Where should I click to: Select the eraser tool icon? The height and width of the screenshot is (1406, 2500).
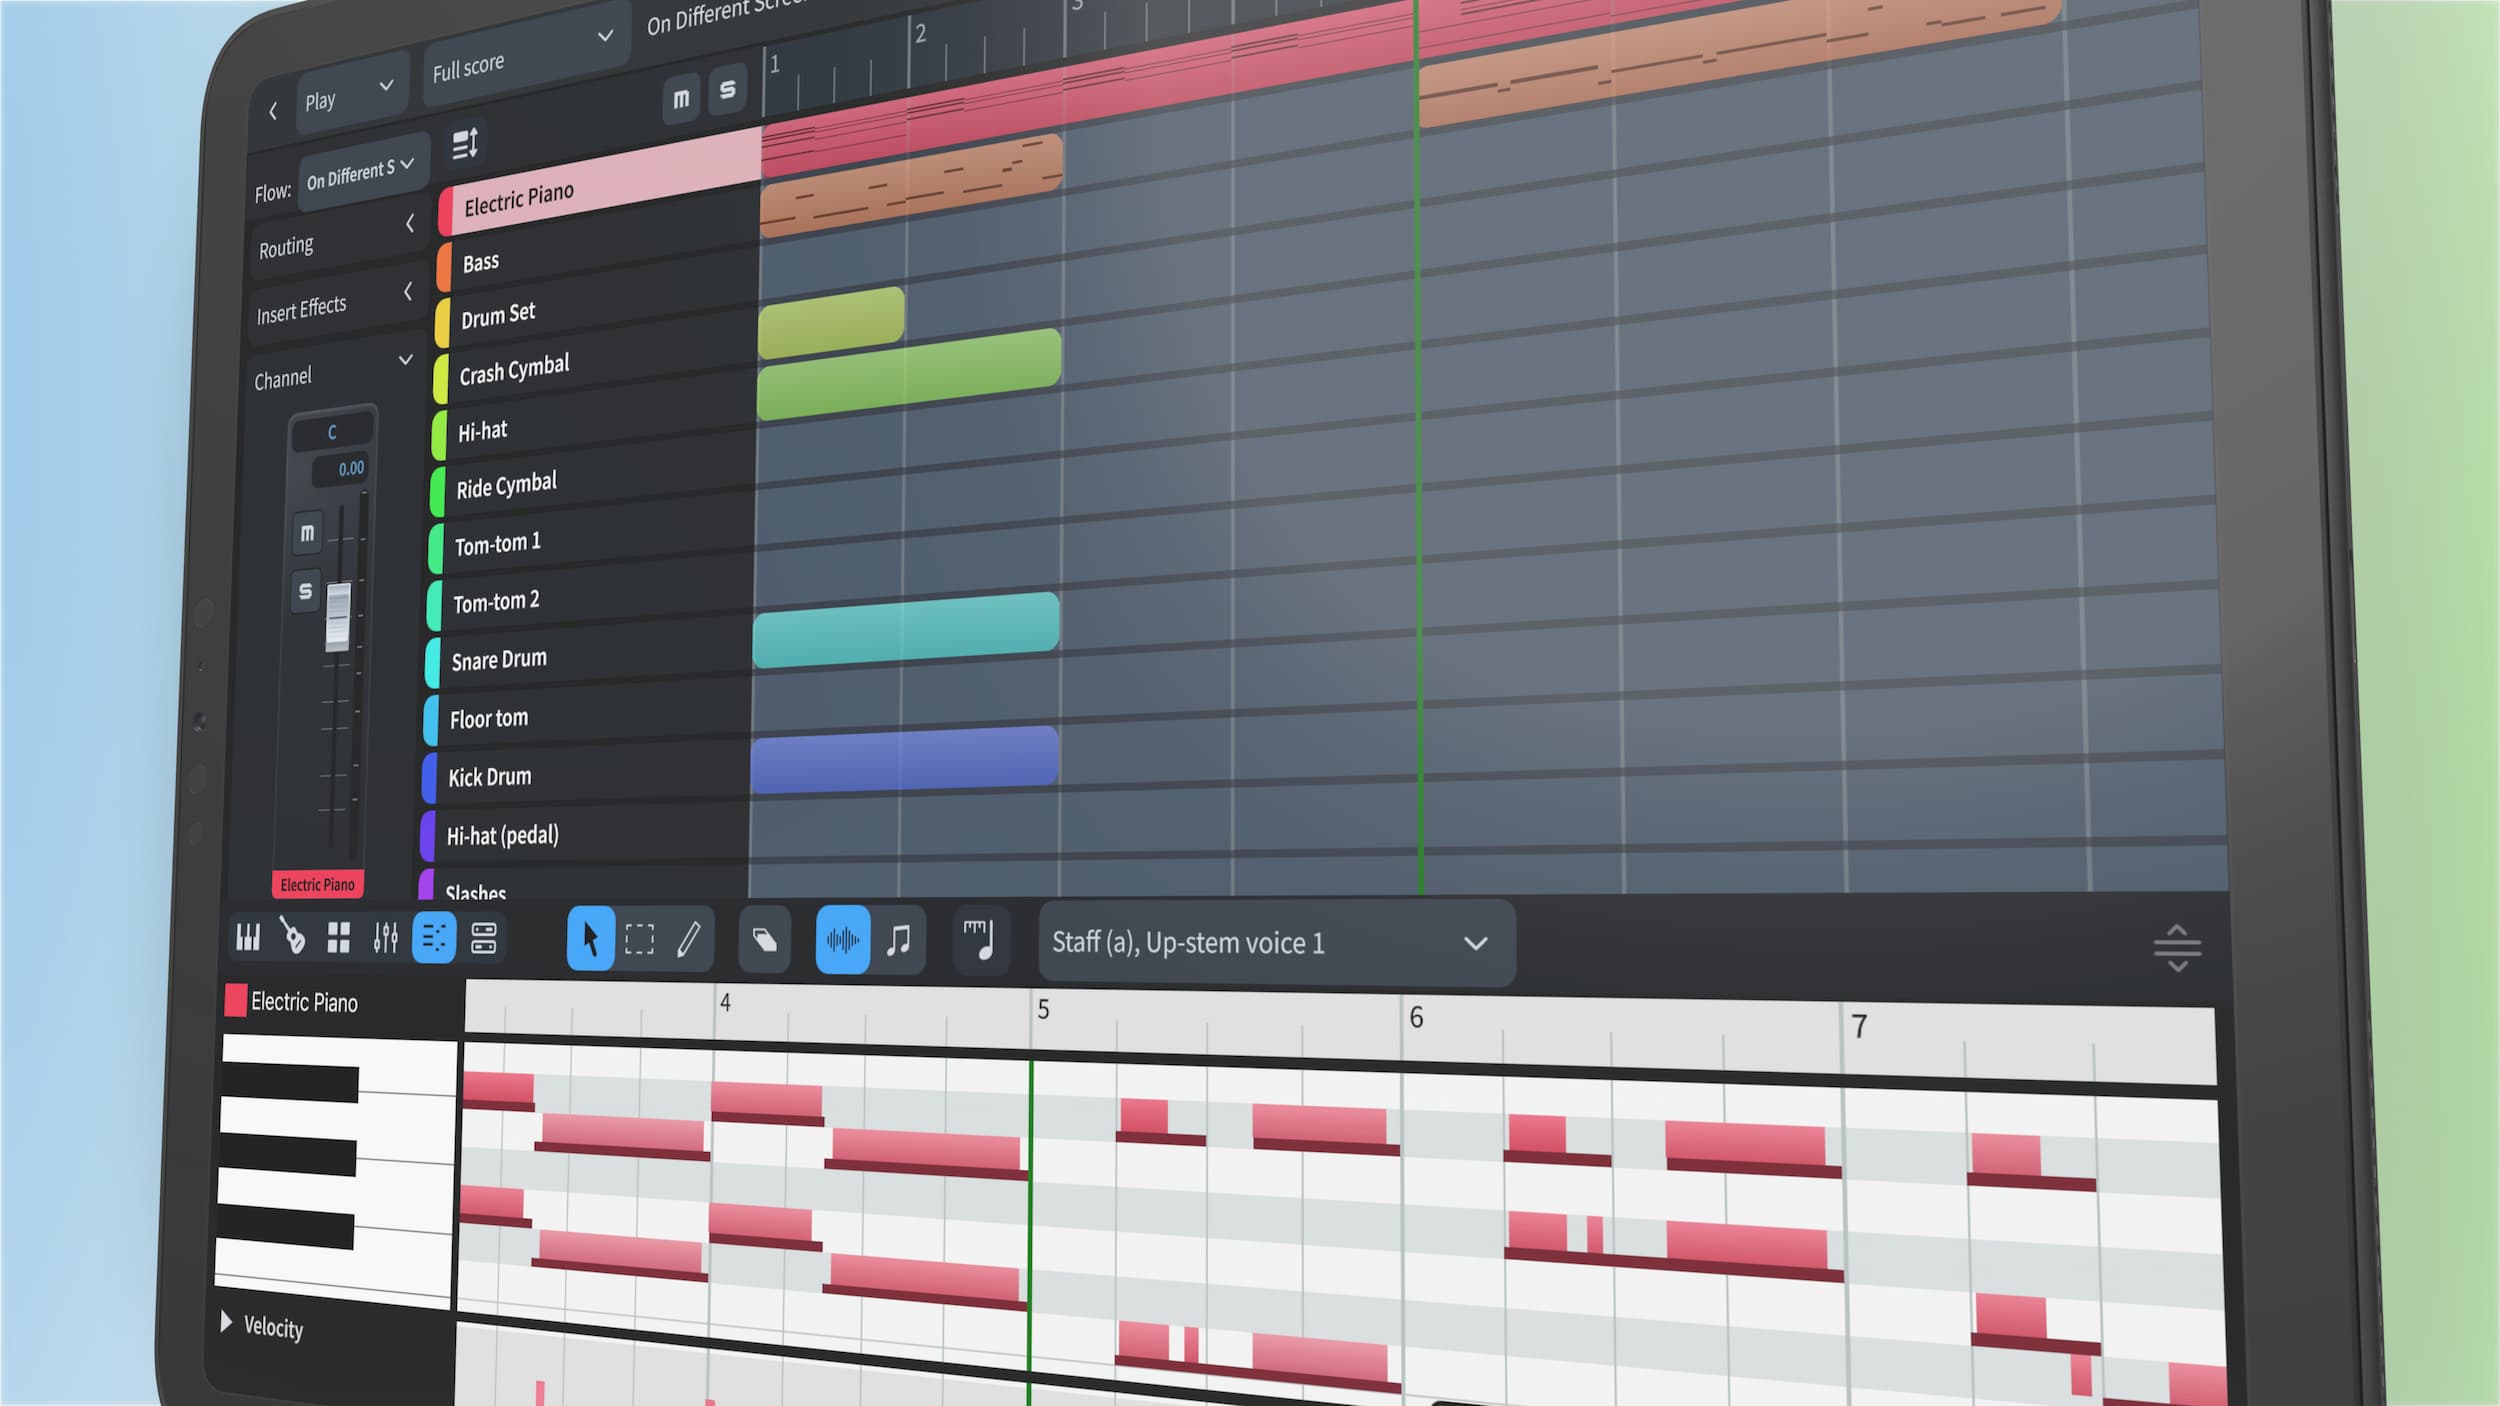point(766,941)
